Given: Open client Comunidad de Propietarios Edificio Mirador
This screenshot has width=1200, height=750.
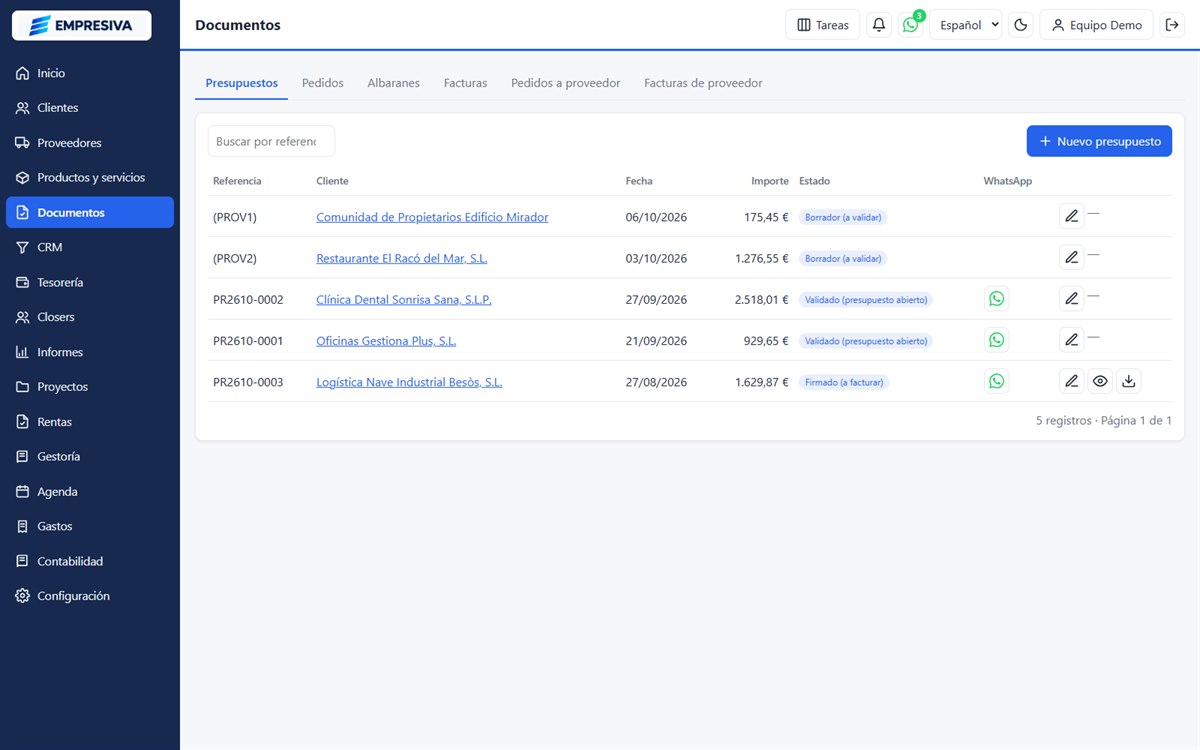Looking at the screenshot, I should pyautogui.click(x=432, y=217).
